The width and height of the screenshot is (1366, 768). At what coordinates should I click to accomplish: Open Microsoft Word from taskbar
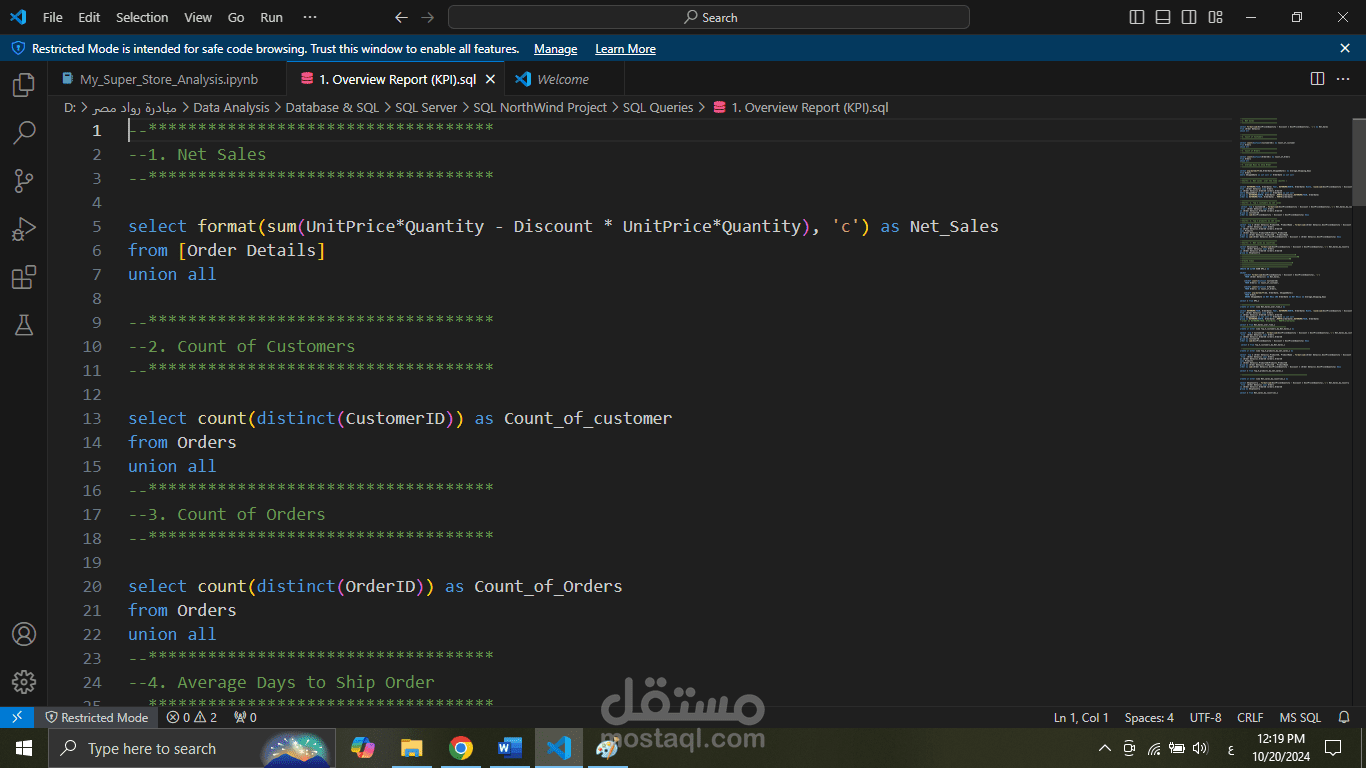coord(509,748)
